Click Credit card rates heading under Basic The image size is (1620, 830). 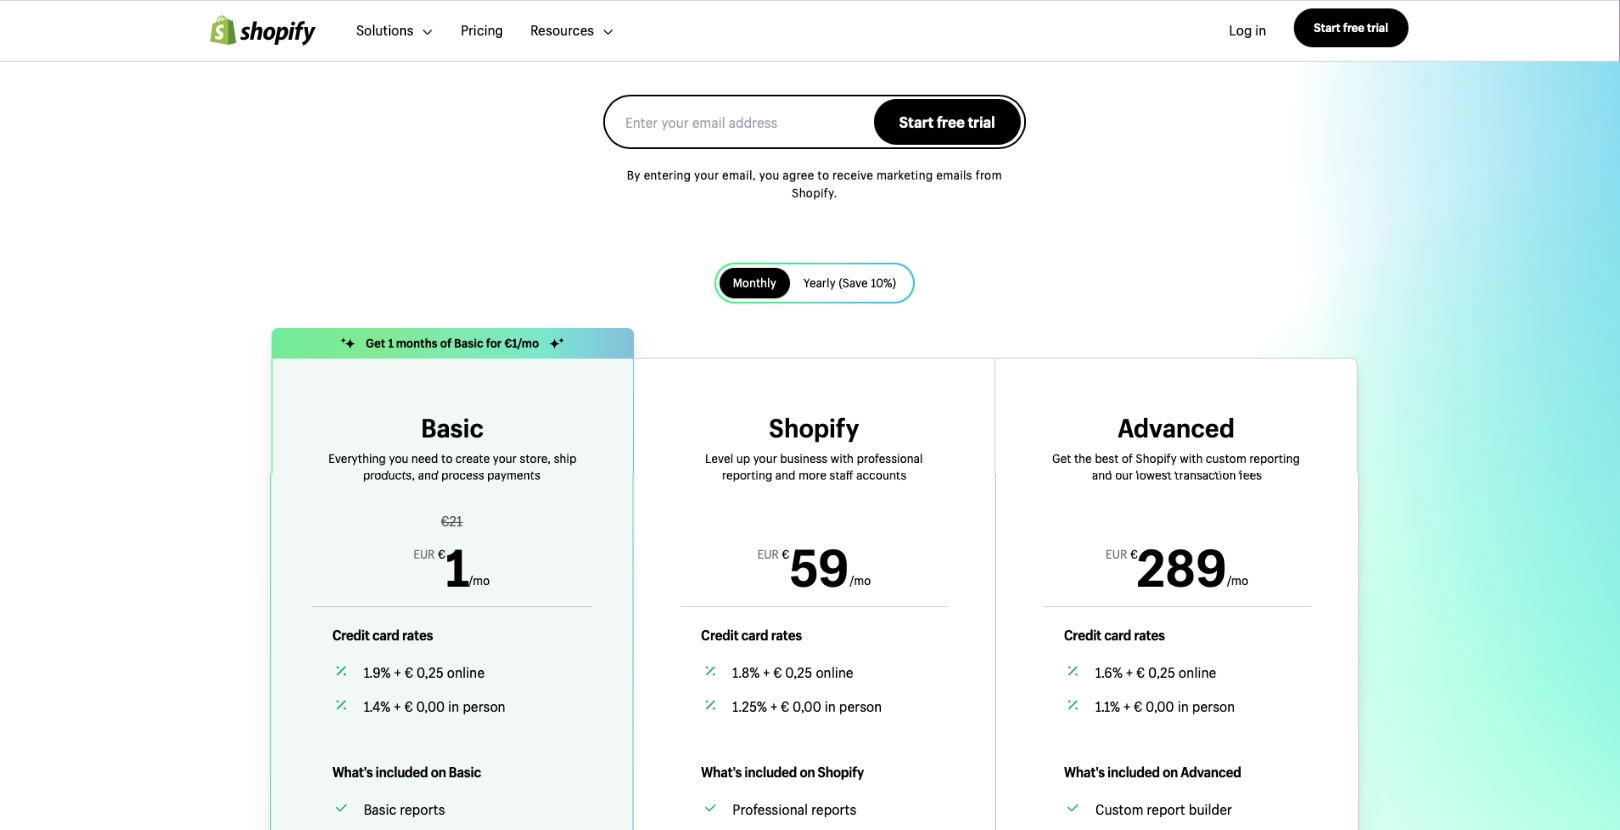point(382,635)
